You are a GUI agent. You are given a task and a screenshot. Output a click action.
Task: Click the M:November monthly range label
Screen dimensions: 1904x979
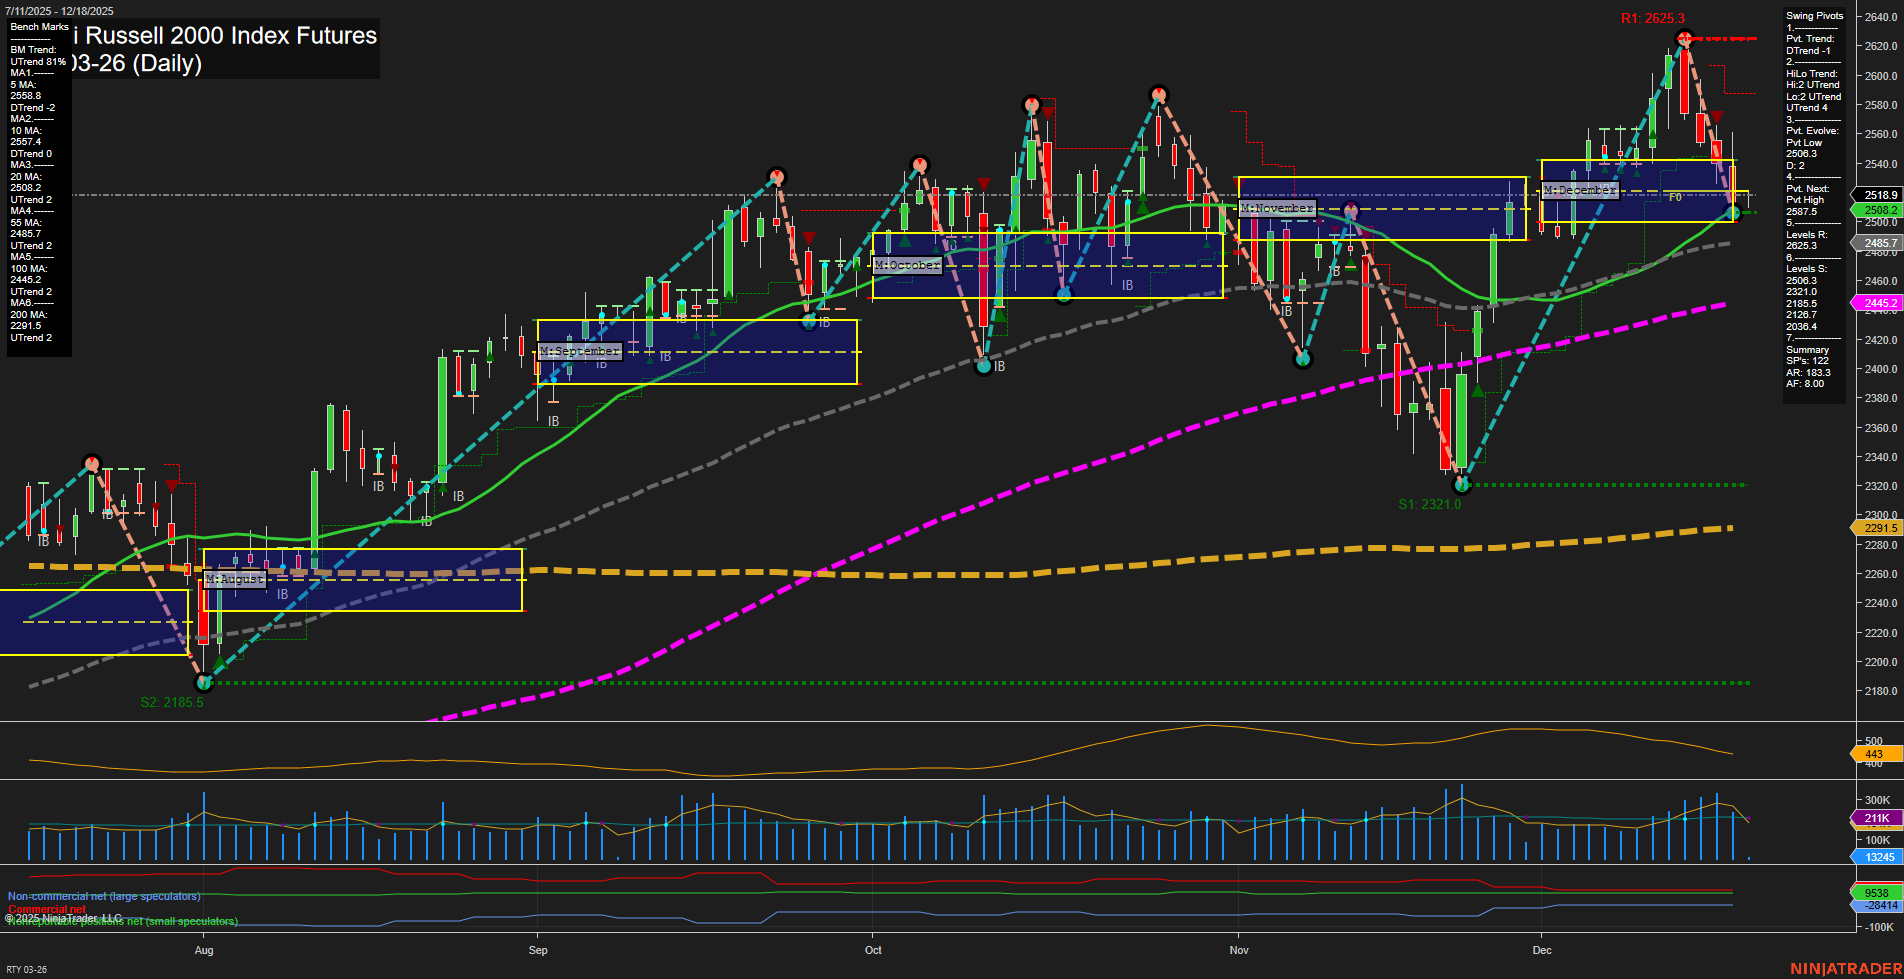click(1277, 208)
